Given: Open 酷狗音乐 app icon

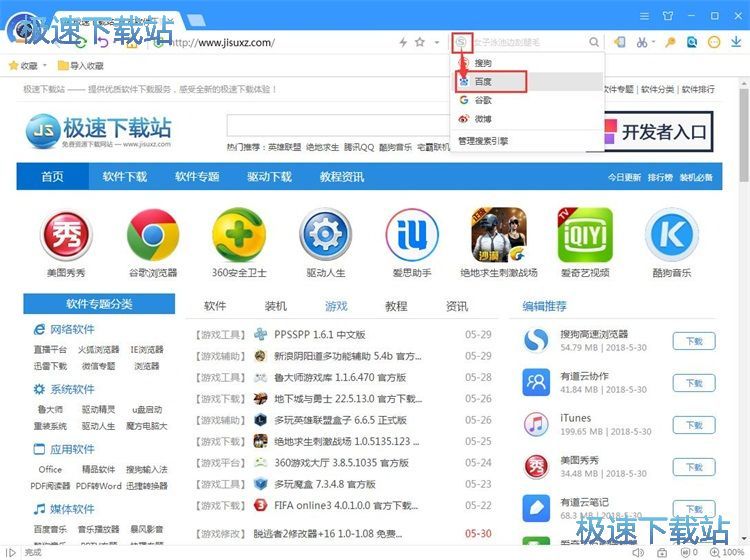Looking at the screenshot, I should tap(672, 234).
